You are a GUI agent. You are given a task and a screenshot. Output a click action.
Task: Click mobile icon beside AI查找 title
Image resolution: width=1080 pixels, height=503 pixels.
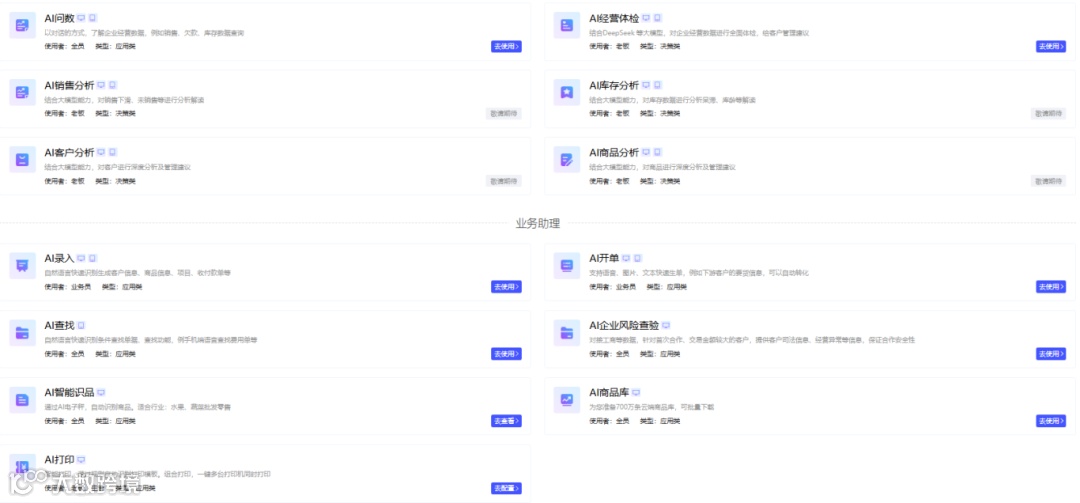point(81,325)
